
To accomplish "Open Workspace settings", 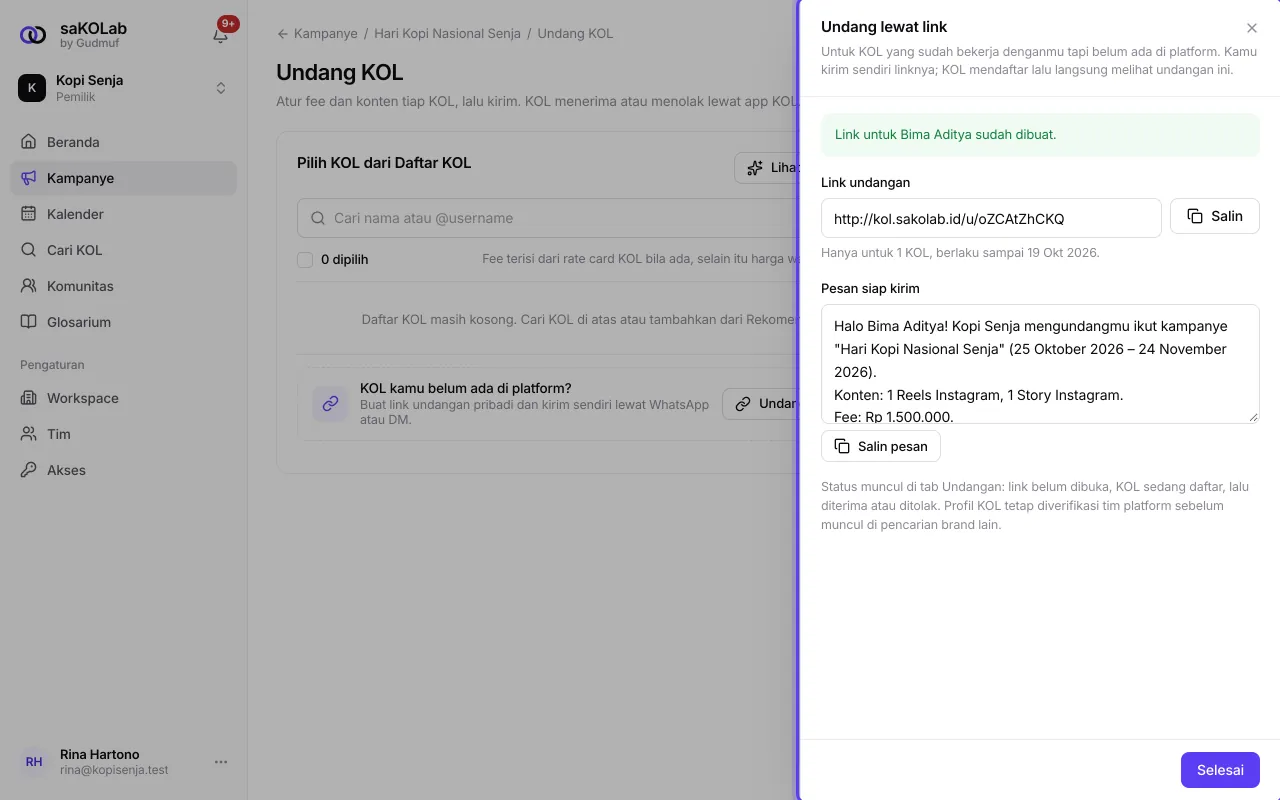I will 124,398.
